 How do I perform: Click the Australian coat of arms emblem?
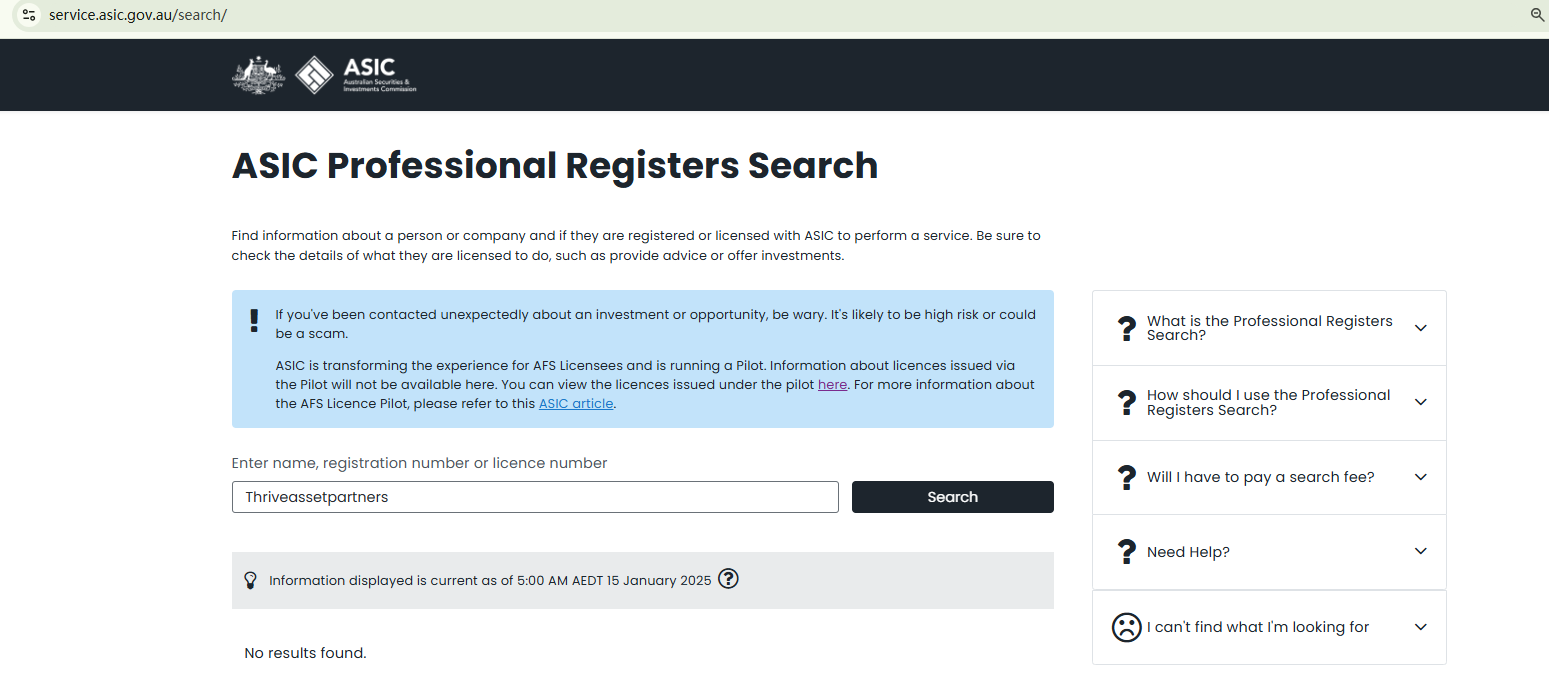[x=258, y=75]
